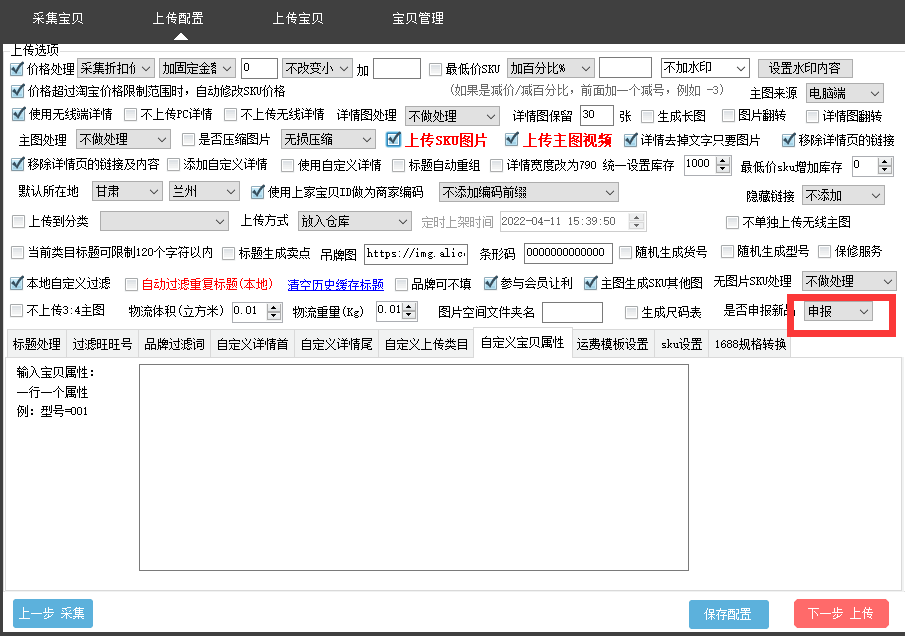Screen dimensions: 905x636
Task: Open 上传方式 放入仓库 dropdown
Action: click(354, 221)
